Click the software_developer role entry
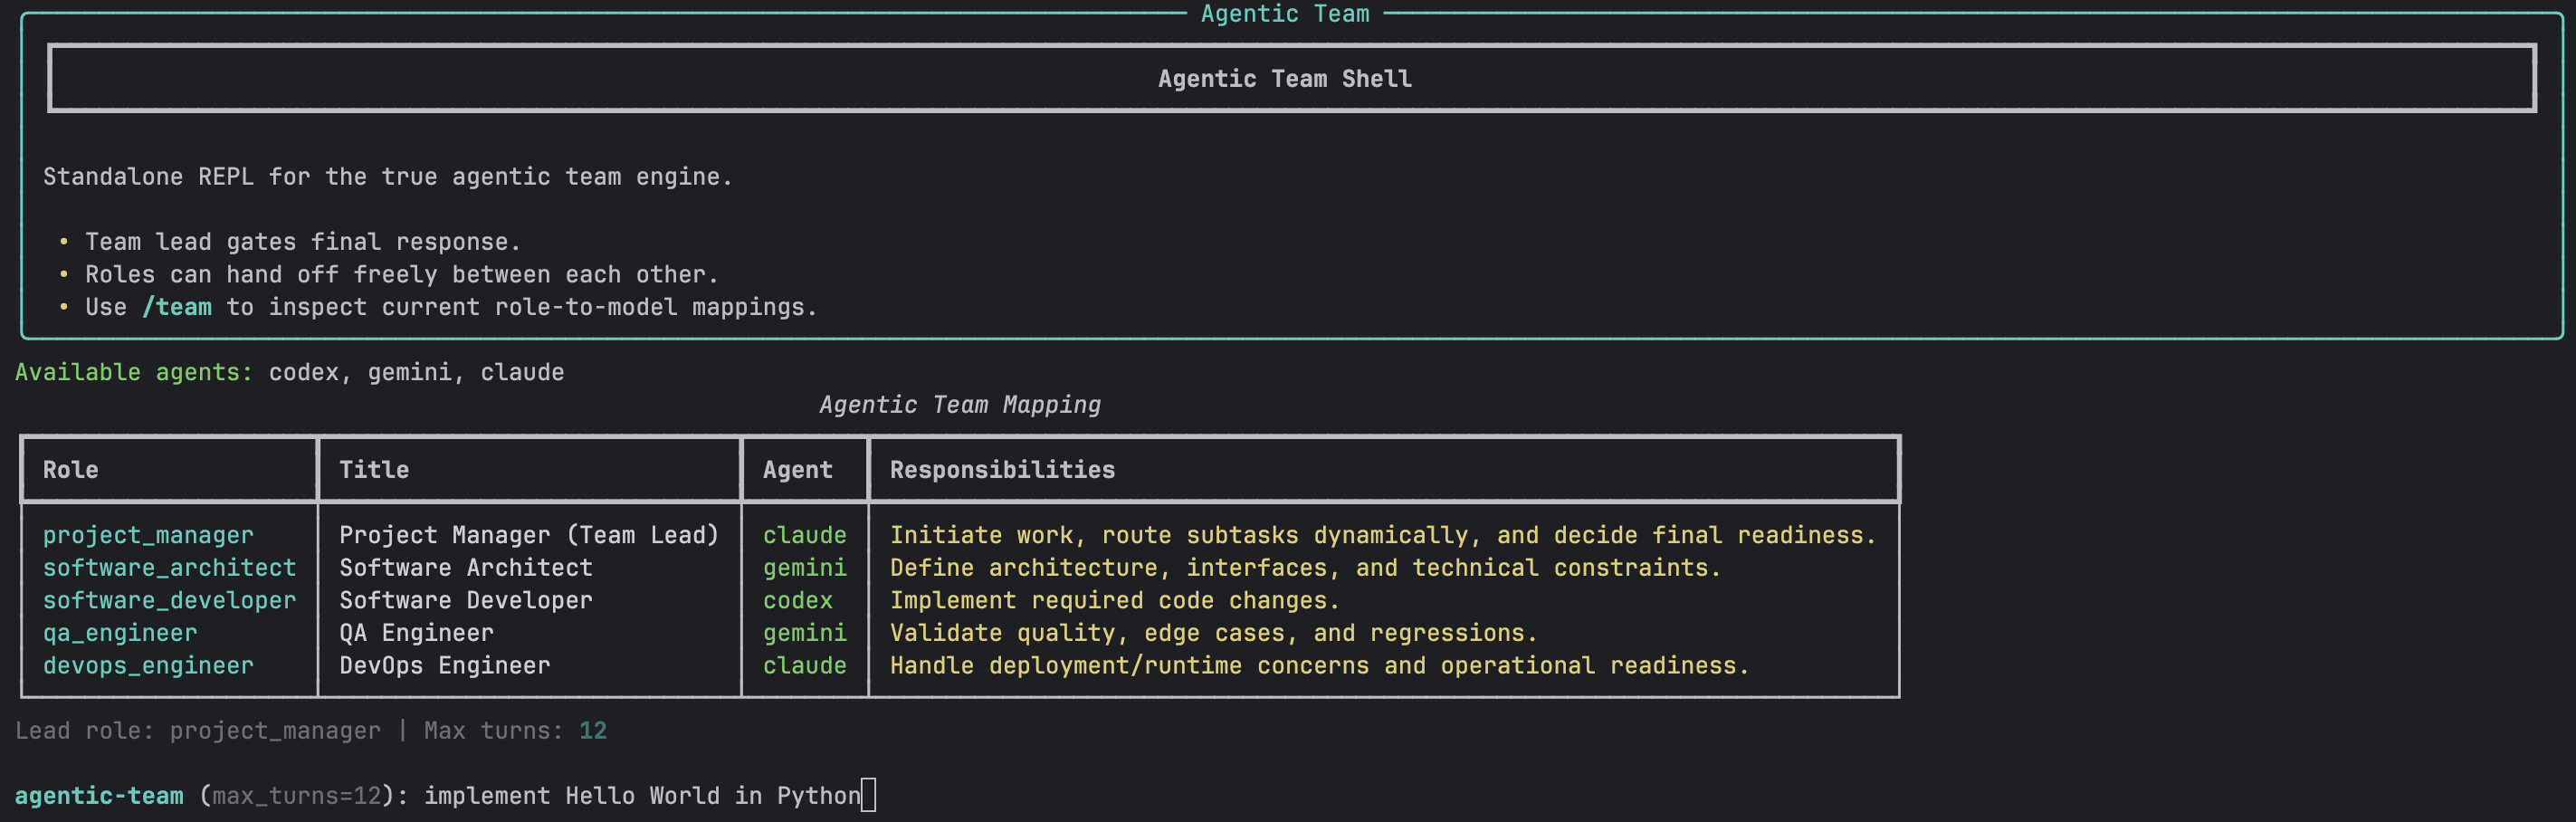 pyautogui.click(x=169, y=600)
